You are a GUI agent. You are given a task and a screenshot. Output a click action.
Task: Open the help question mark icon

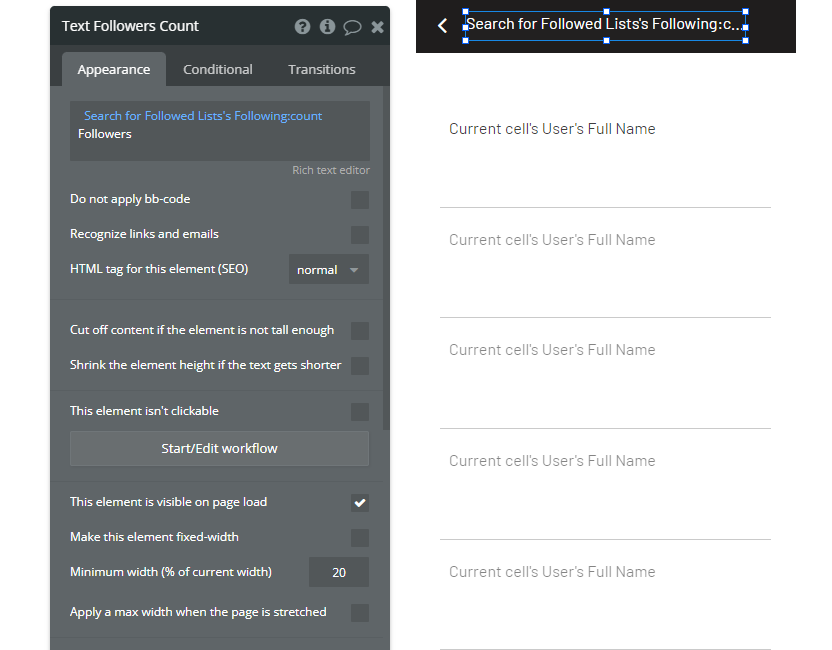click(x=302, y=27)
